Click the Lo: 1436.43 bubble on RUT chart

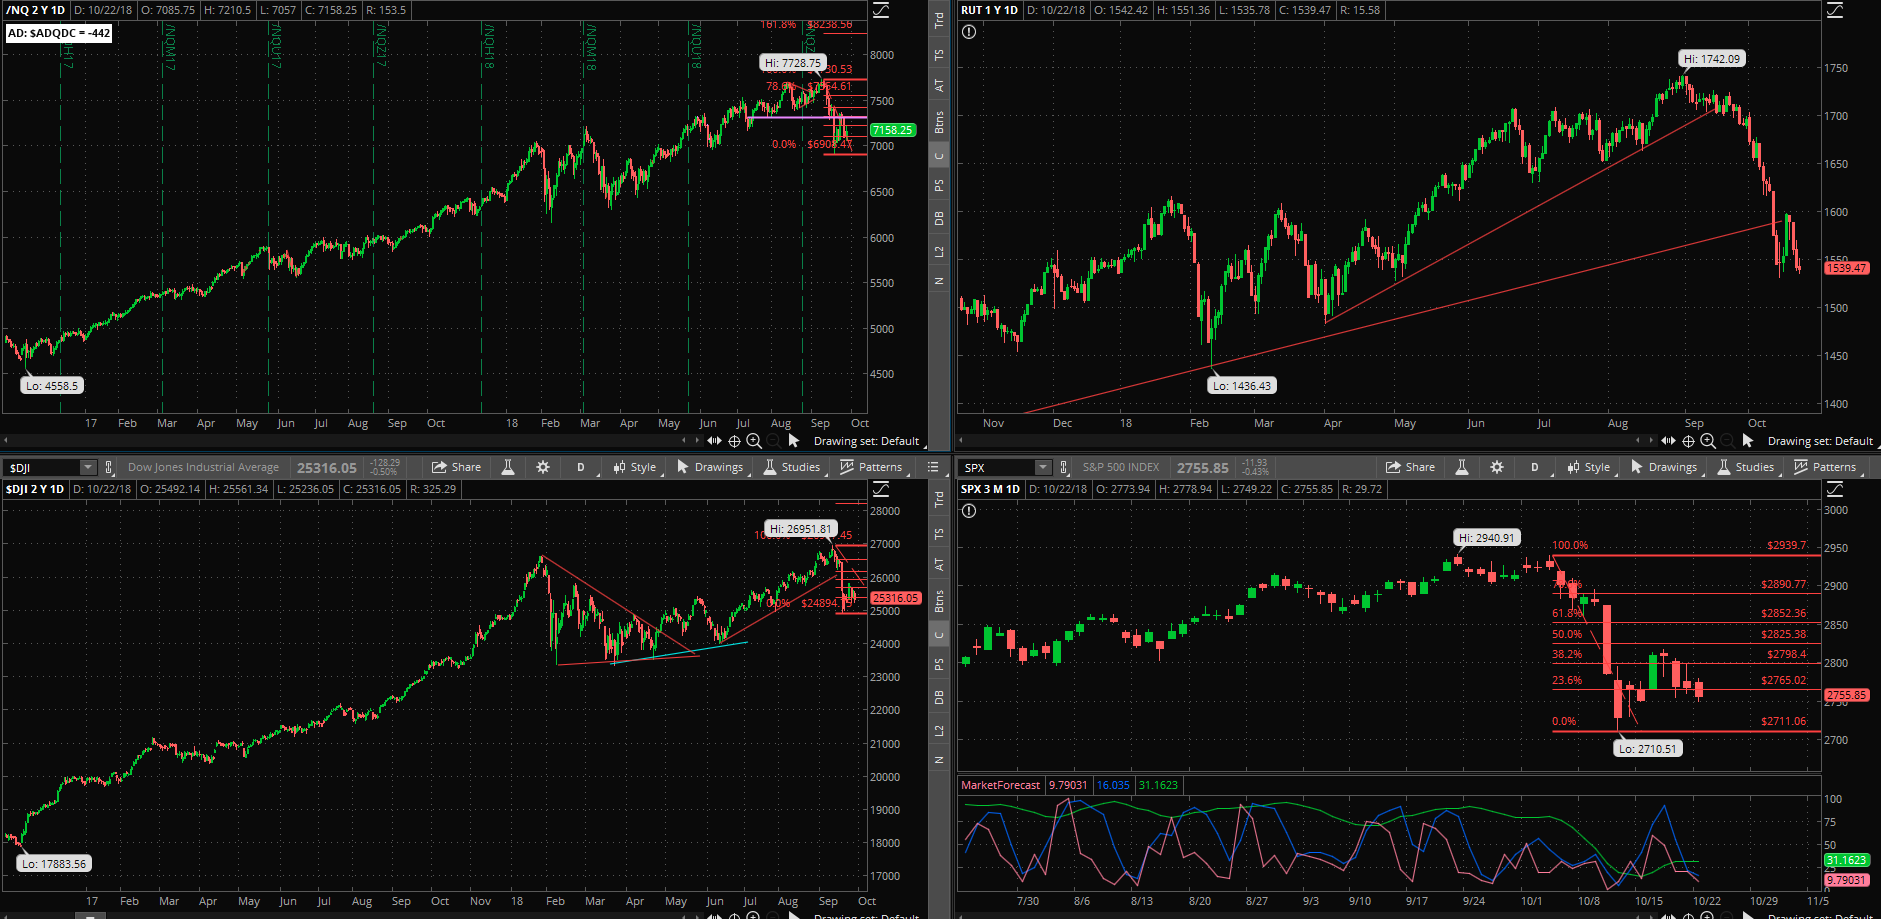tap(1242, 386)
